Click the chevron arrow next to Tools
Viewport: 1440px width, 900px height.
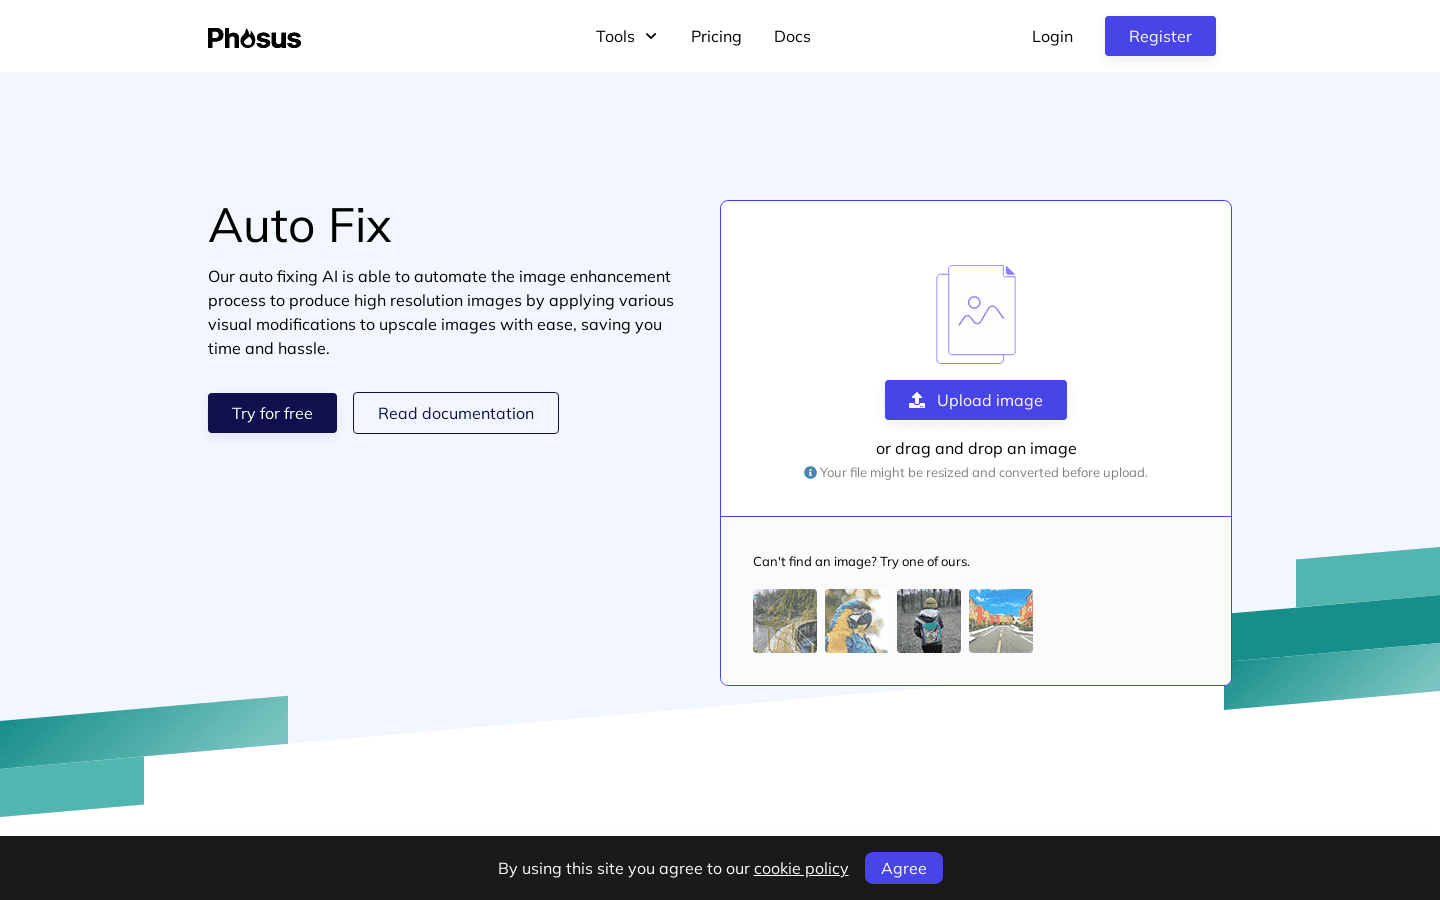650,36
